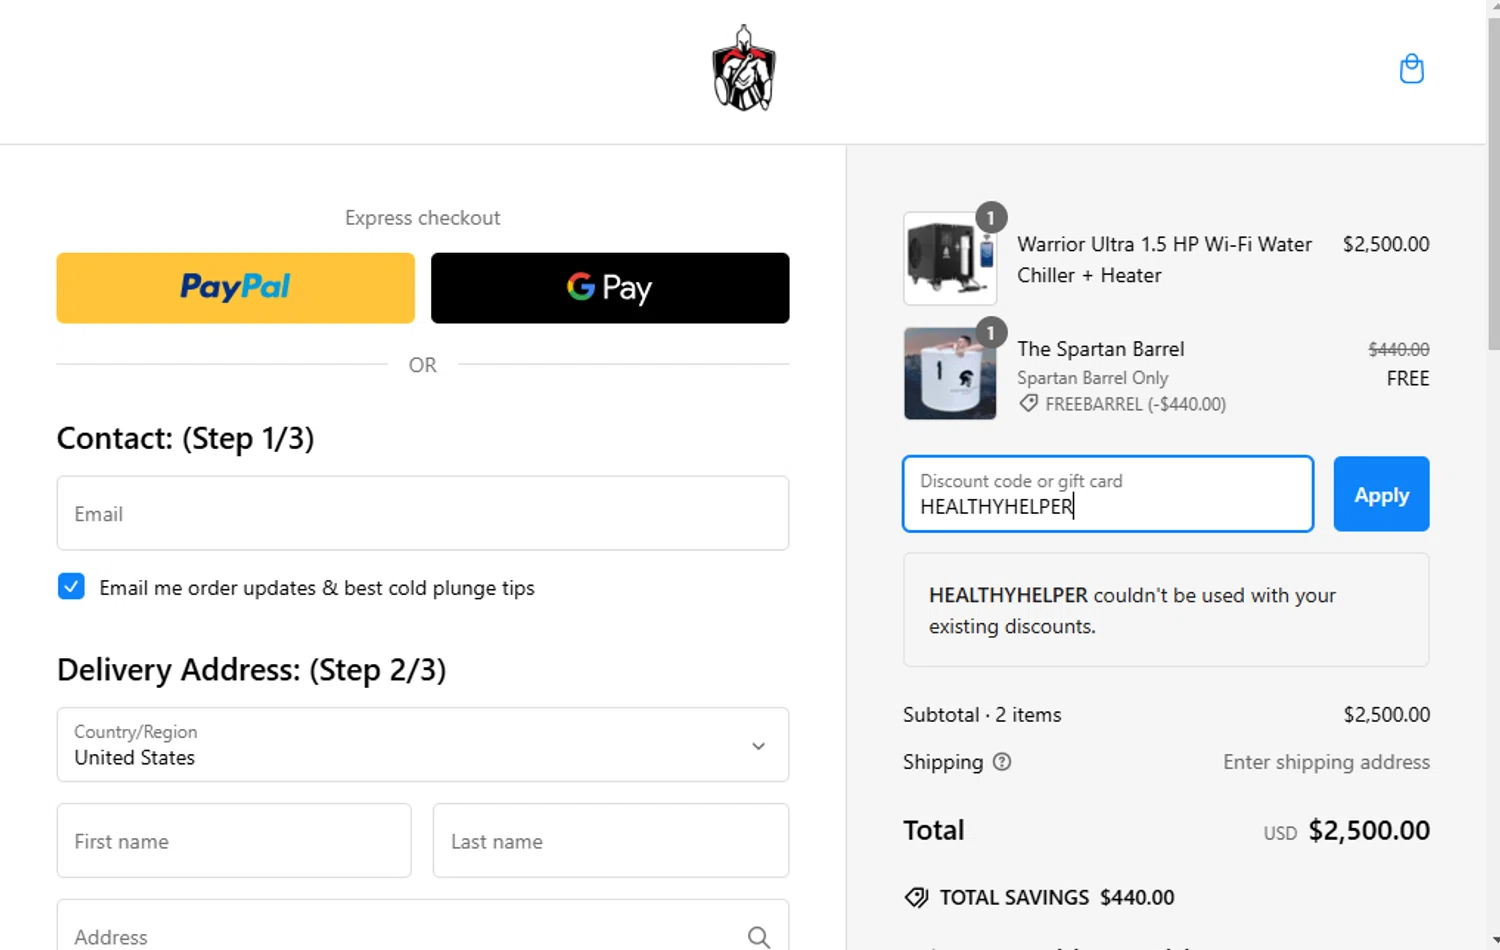Viewport: 1500px width, 950px height.
Task: Click the FREEBARREL (-$440.00) discount text
Action: 1135,404
